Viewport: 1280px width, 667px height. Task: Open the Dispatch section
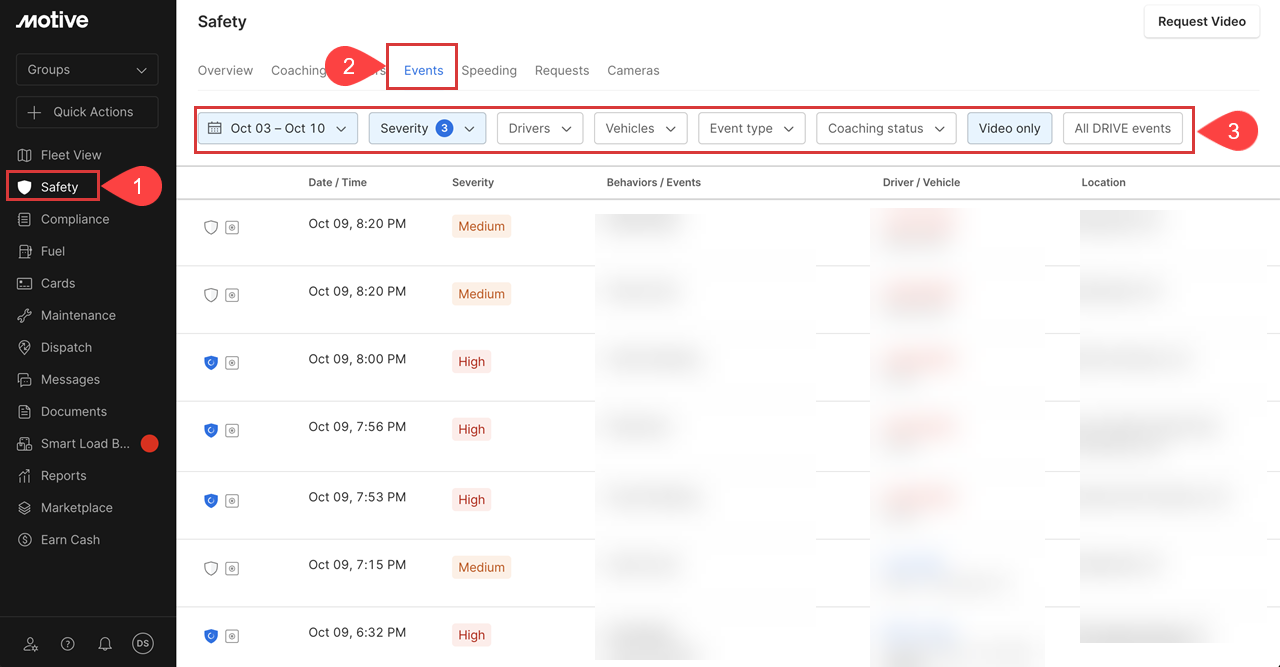point(64,346)
